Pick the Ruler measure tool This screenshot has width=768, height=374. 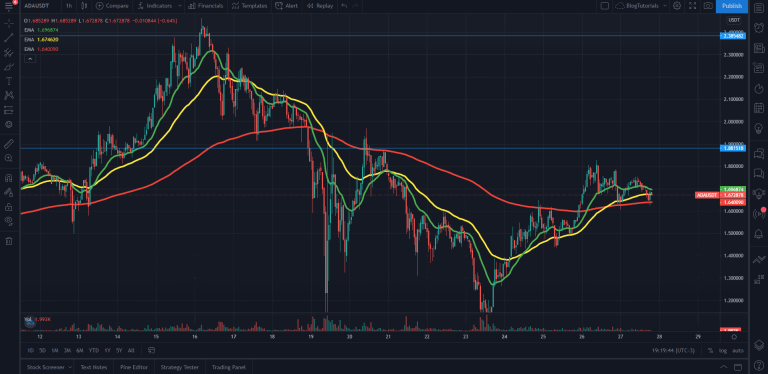[8, 143]
